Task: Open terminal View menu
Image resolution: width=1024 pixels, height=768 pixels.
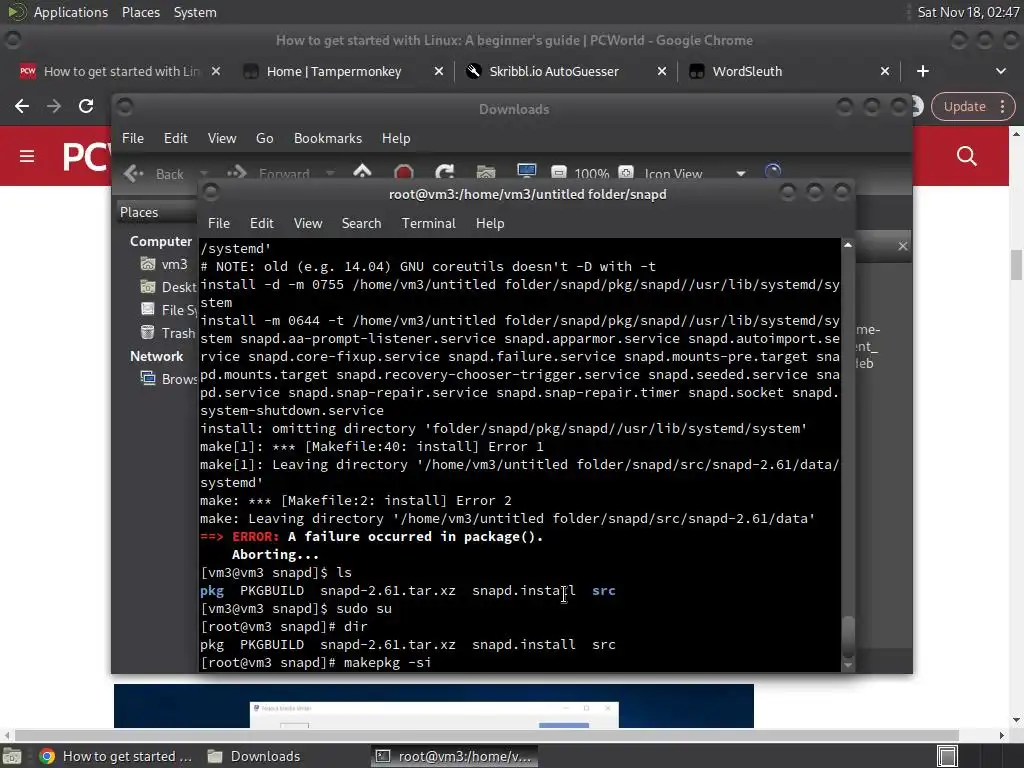Action: (308, 223)
